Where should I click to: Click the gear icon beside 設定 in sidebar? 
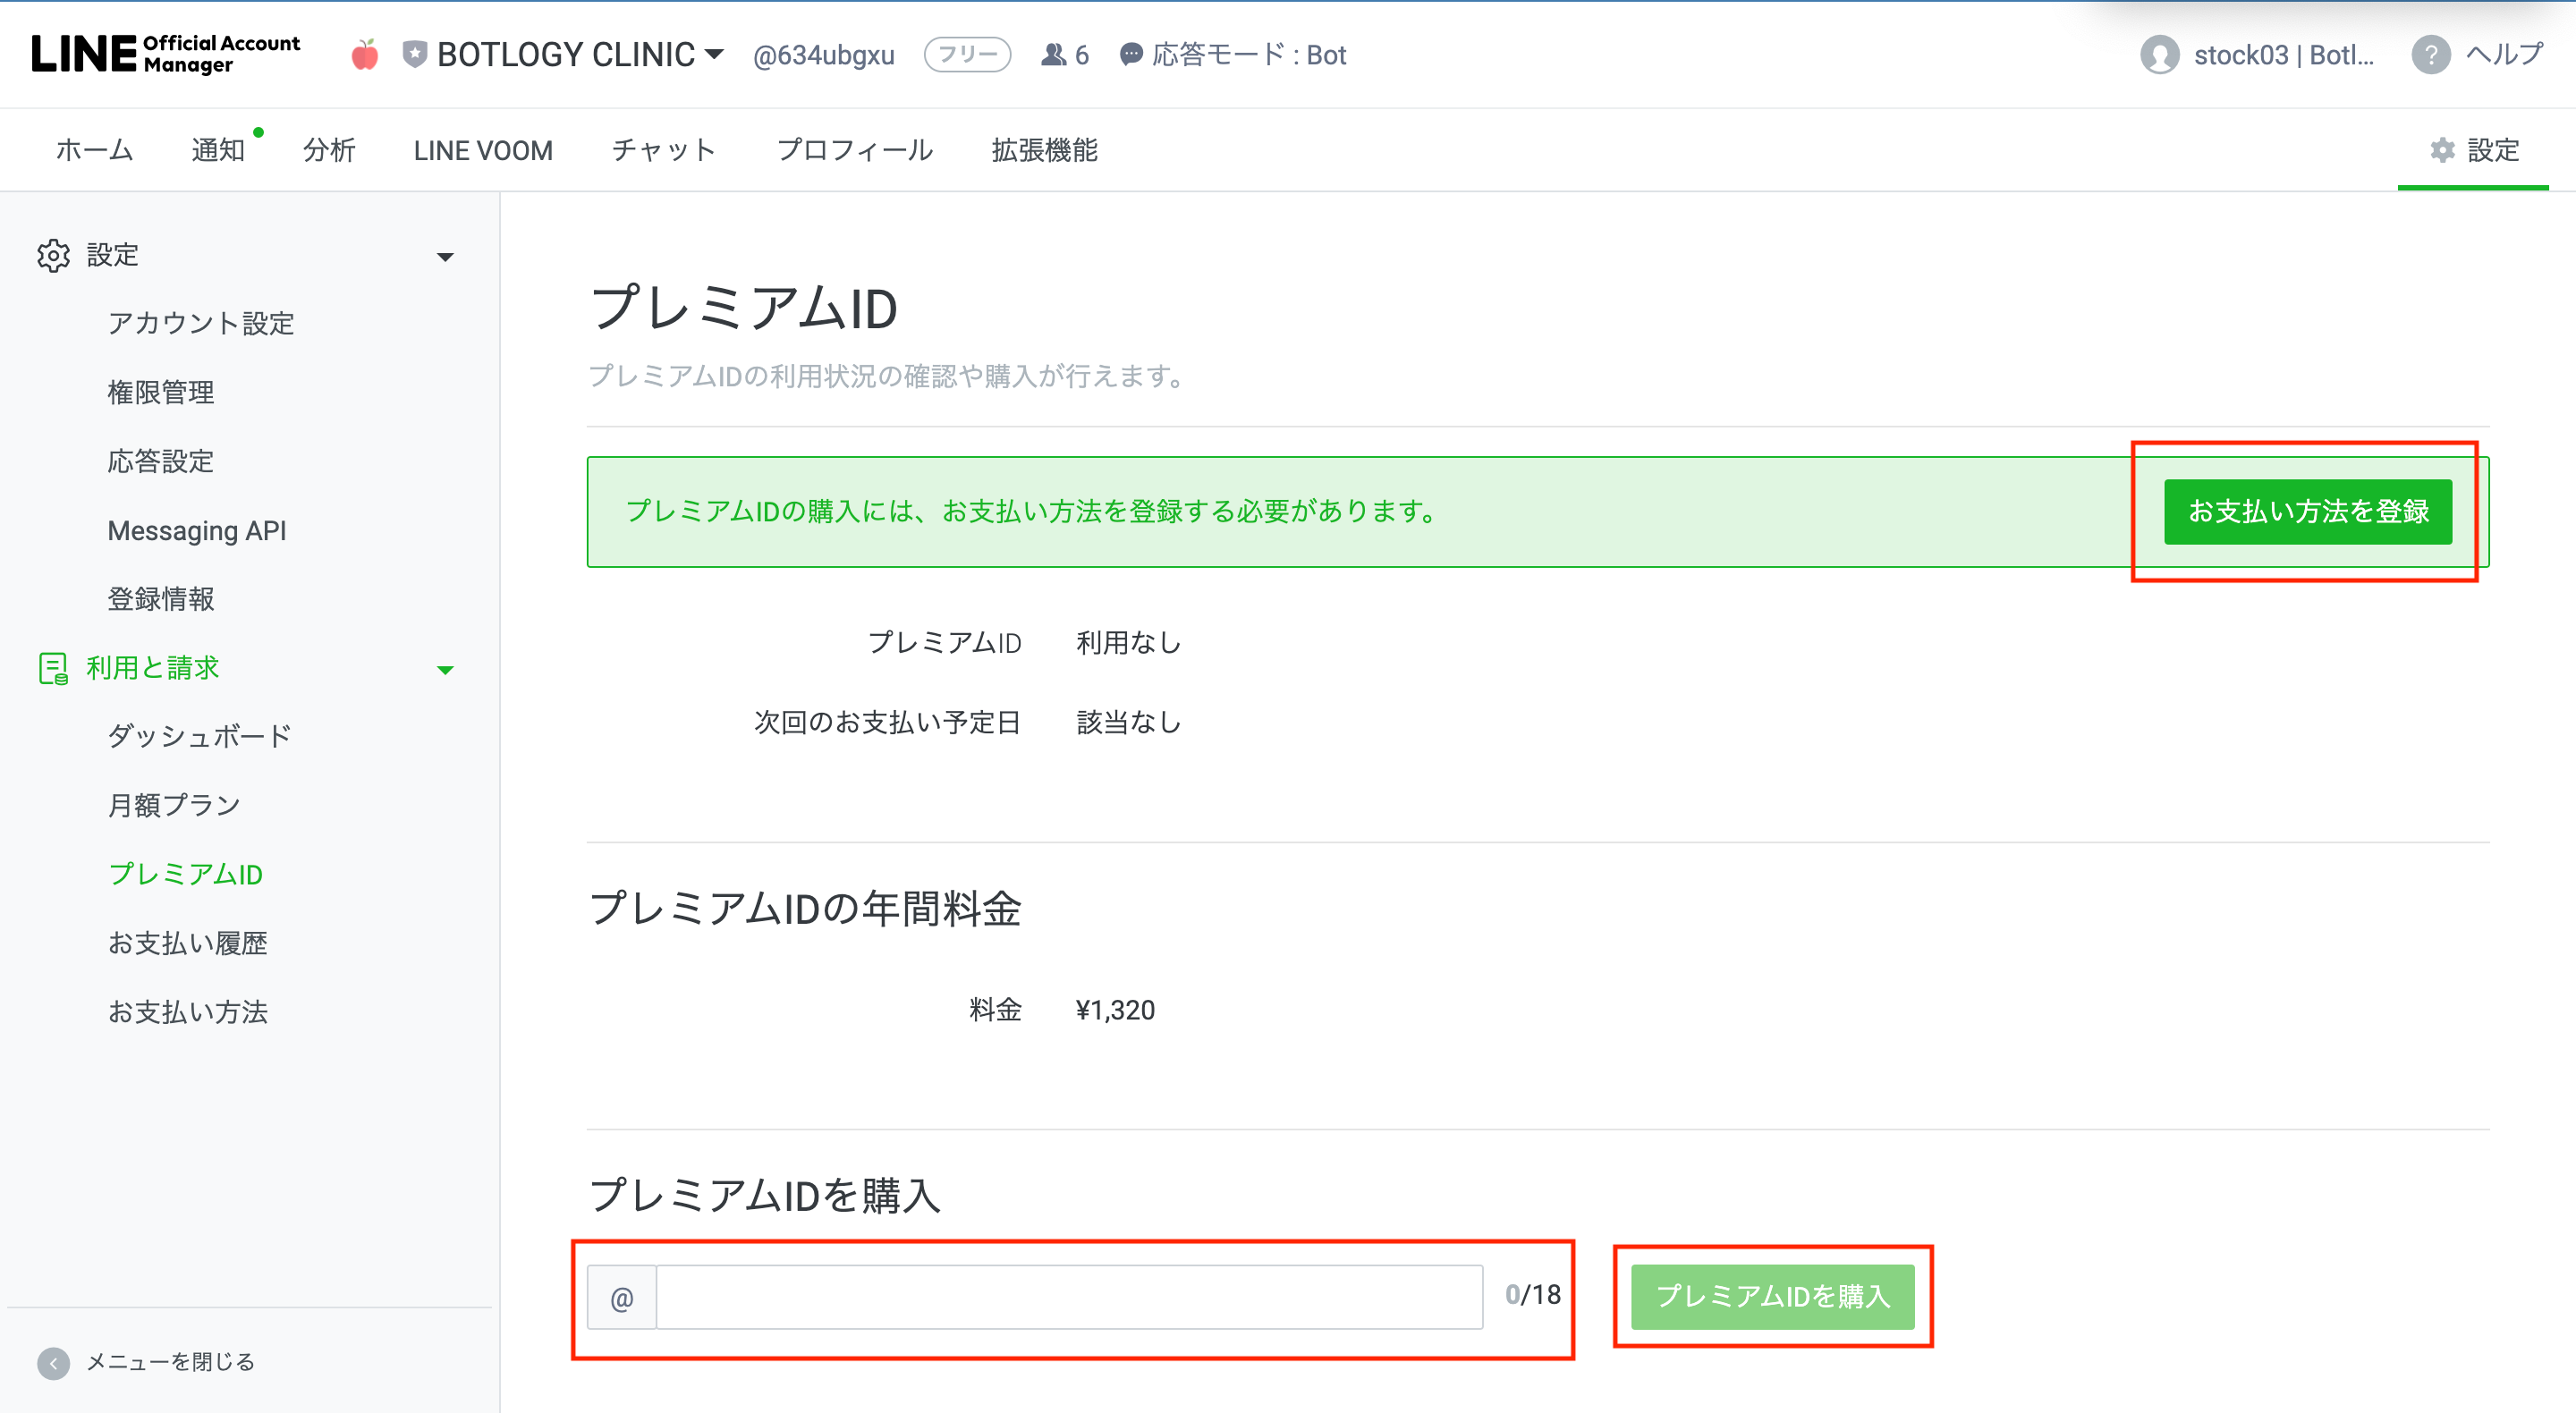pos(53,255)
